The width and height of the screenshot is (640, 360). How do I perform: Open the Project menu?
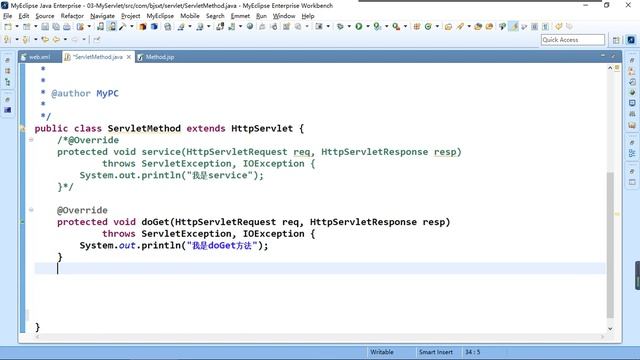click(x=131, y=16)
